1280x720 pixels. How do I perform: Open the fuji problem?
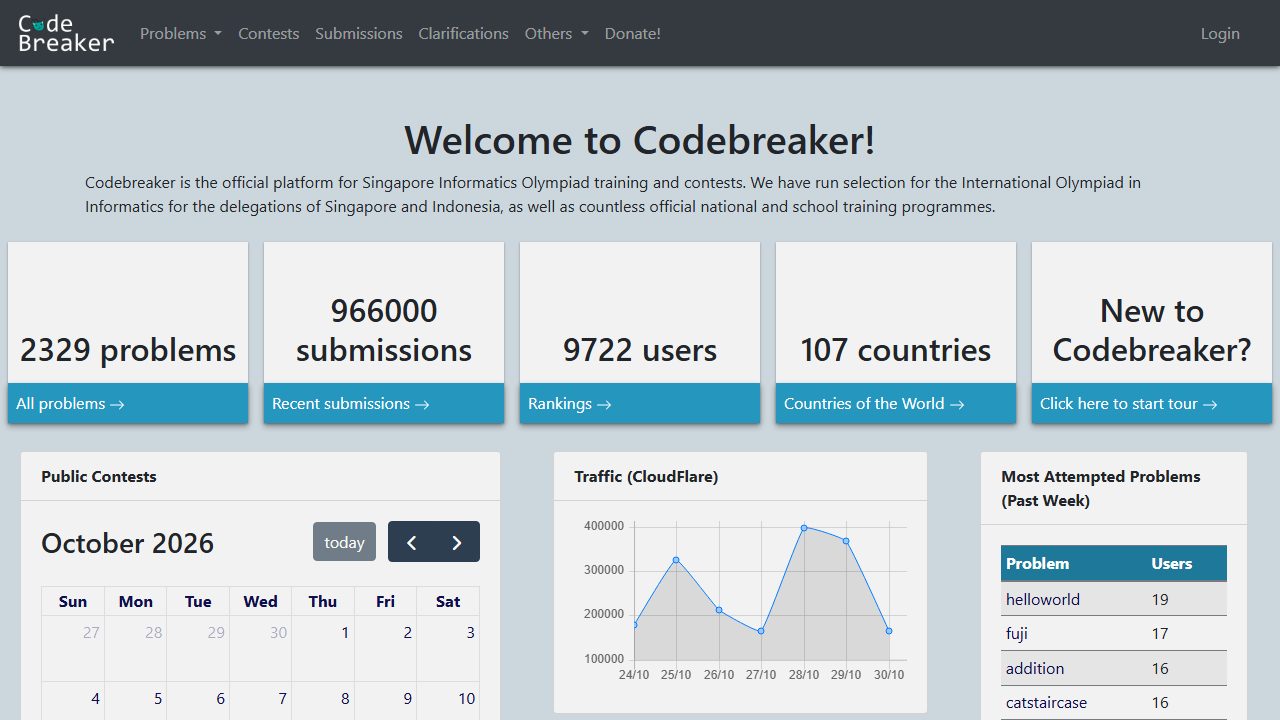1017,634
